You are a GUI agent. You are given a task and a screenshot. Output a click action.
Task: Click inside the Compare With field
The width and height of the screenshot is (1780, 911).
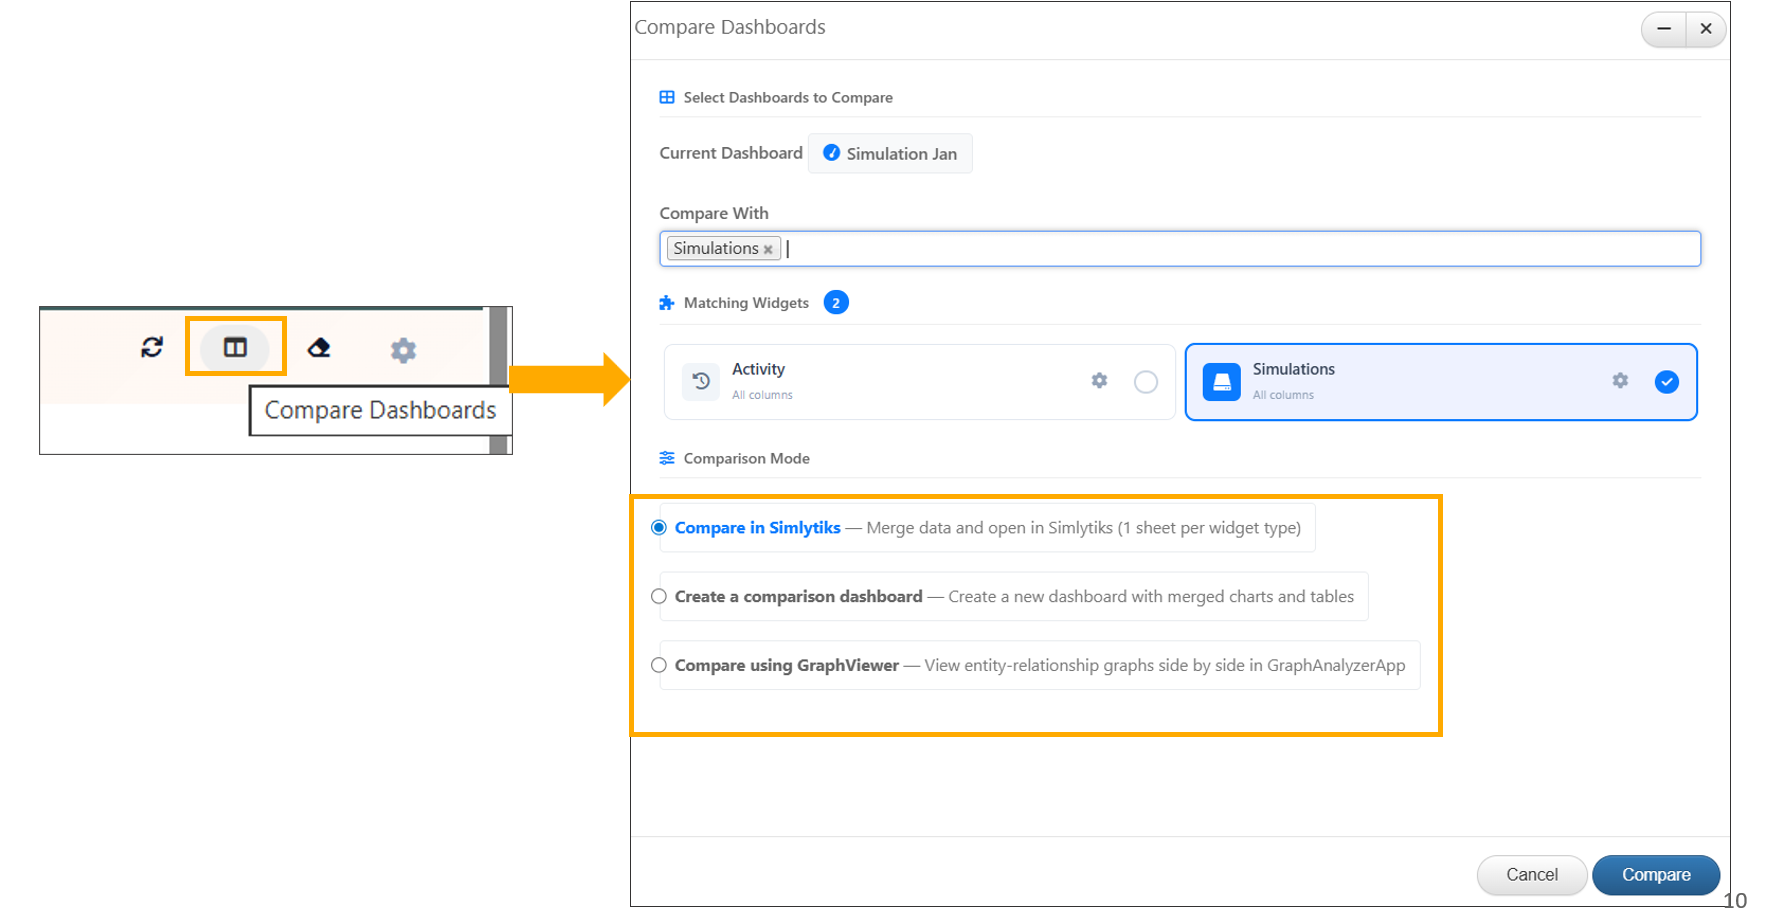click(1200, 249)
